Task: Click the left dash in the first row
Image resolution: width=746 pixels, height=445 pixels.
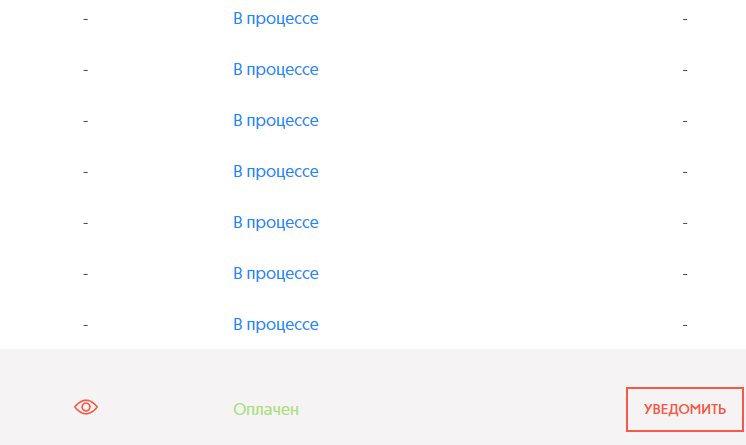Action: pyautogui.click(x=86, y=19)
